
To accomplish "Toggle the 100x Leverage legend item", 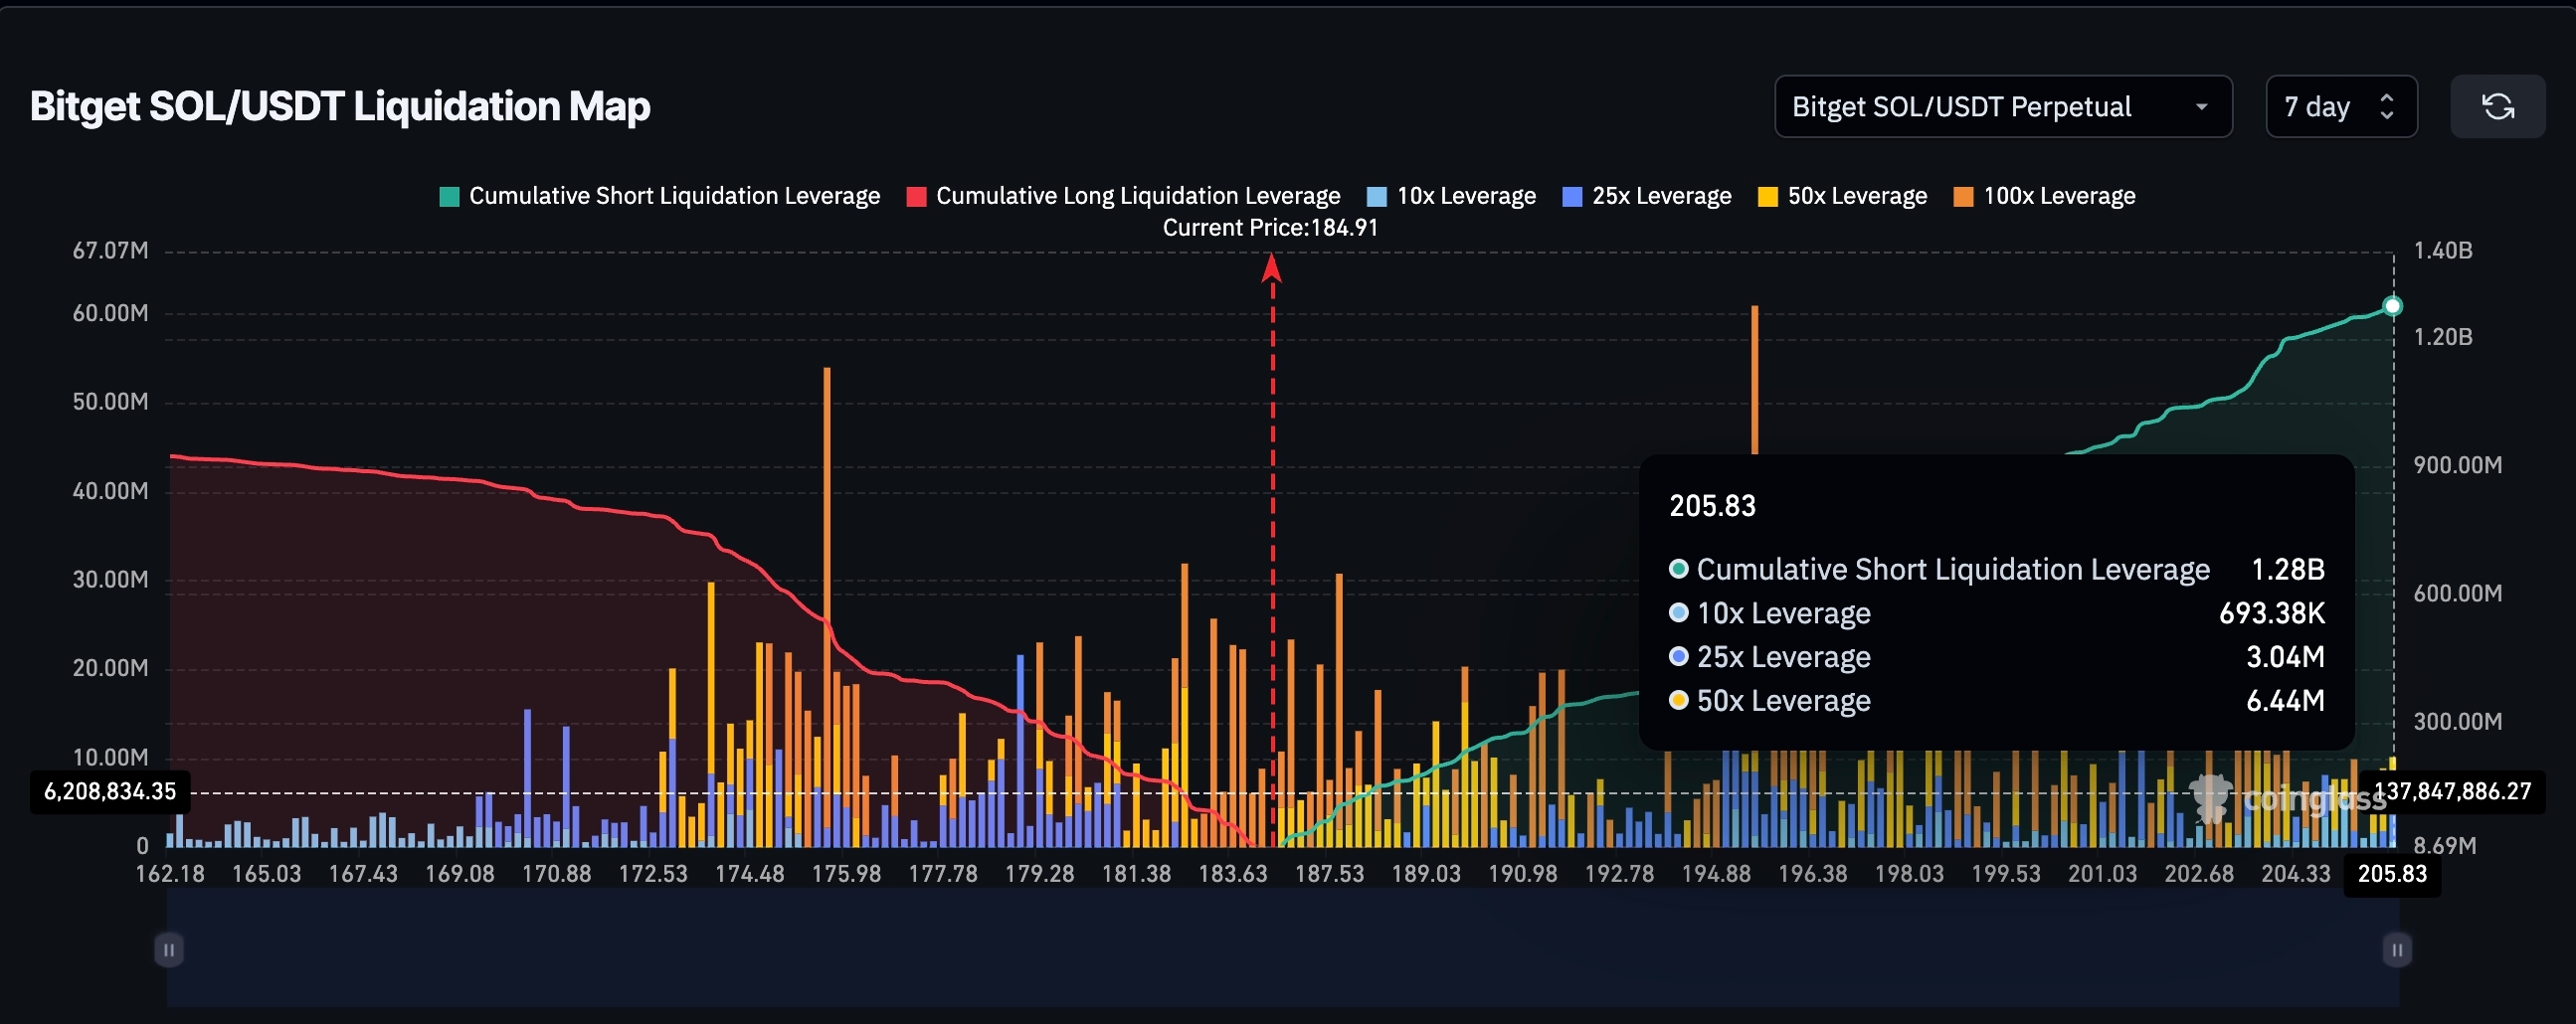I will coord(2058,196).
